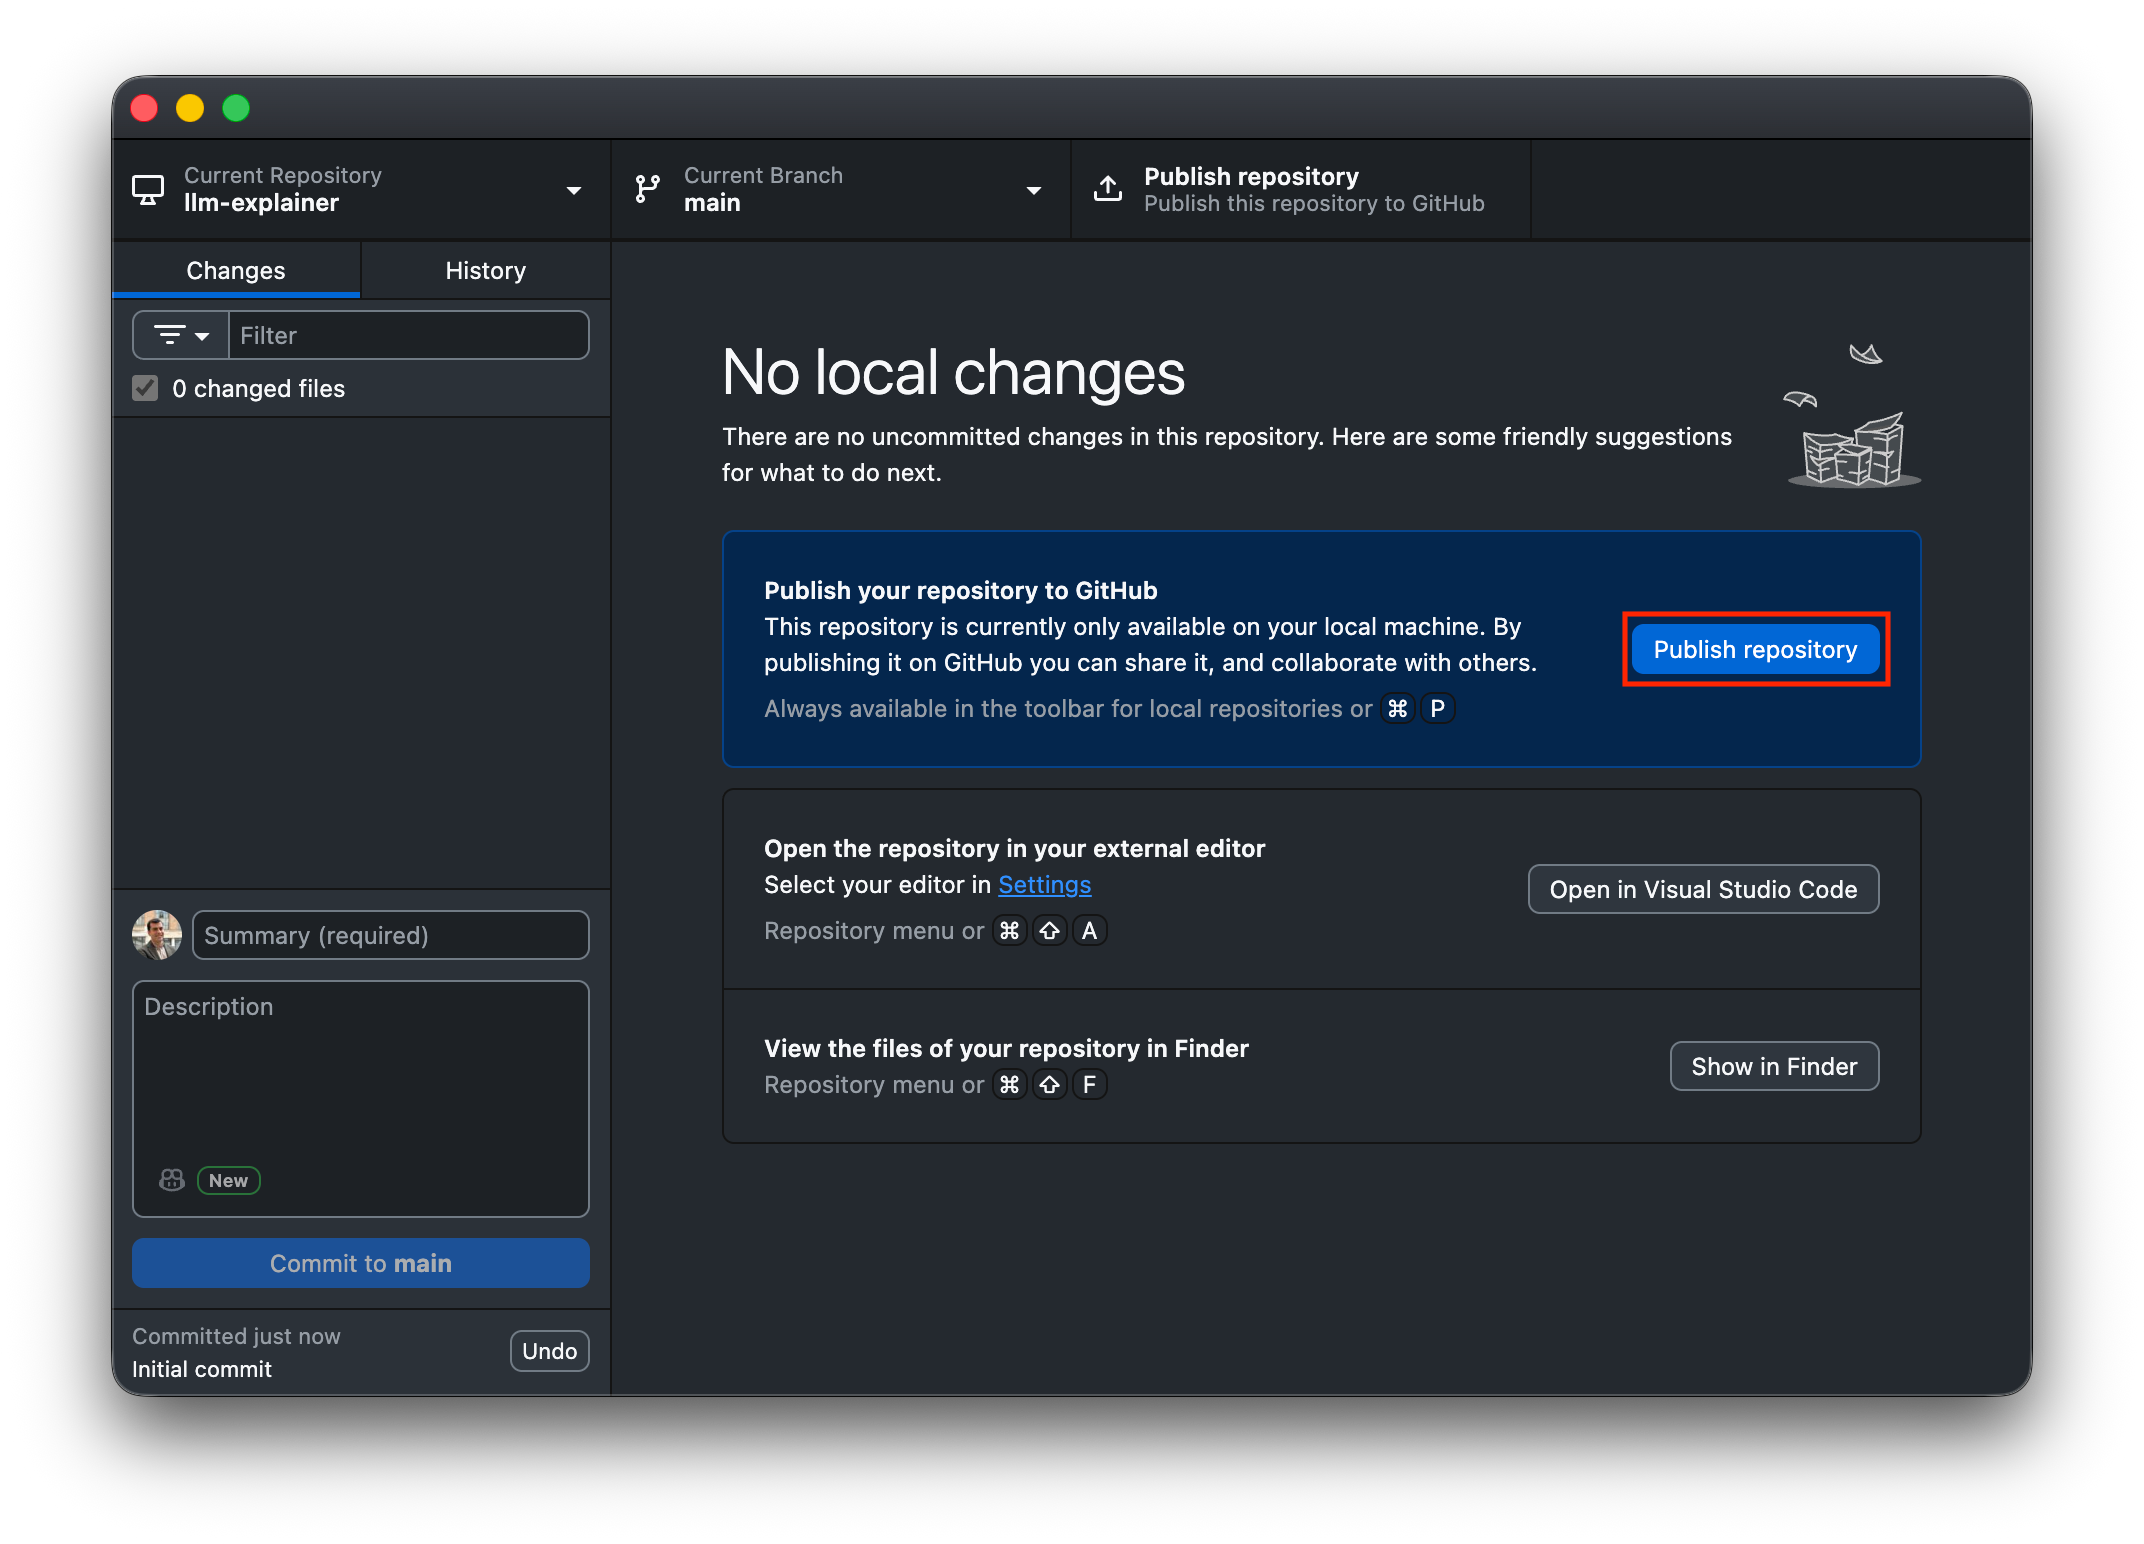Click the filter lines icon

[x=169, y=335]
